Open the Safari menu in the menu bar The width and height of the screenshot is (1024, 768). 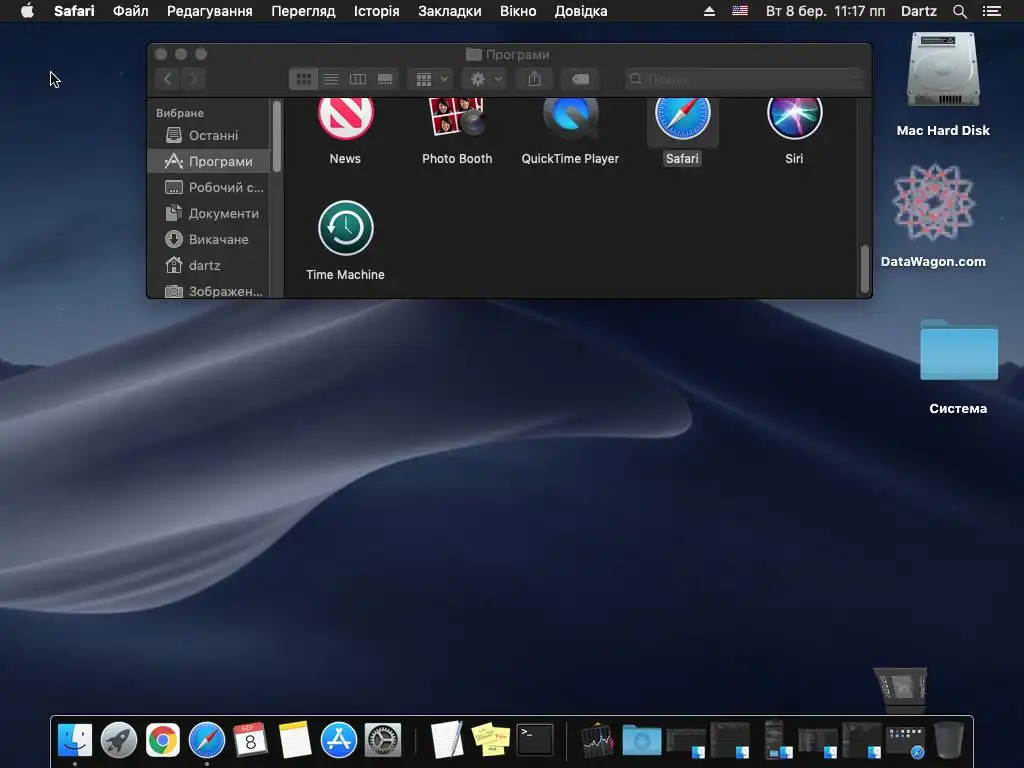[74, 11]
